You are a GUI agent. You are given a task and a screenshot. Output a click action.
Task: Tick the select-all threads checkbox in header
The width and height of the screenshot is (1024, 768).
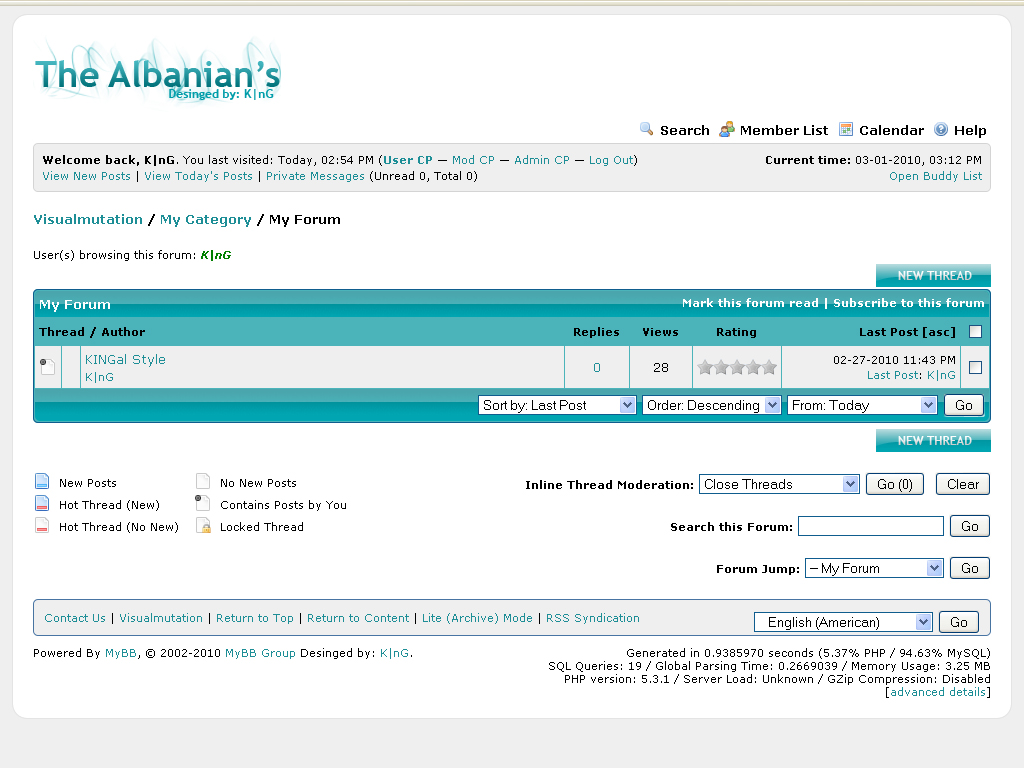click(x=975, y=332)
